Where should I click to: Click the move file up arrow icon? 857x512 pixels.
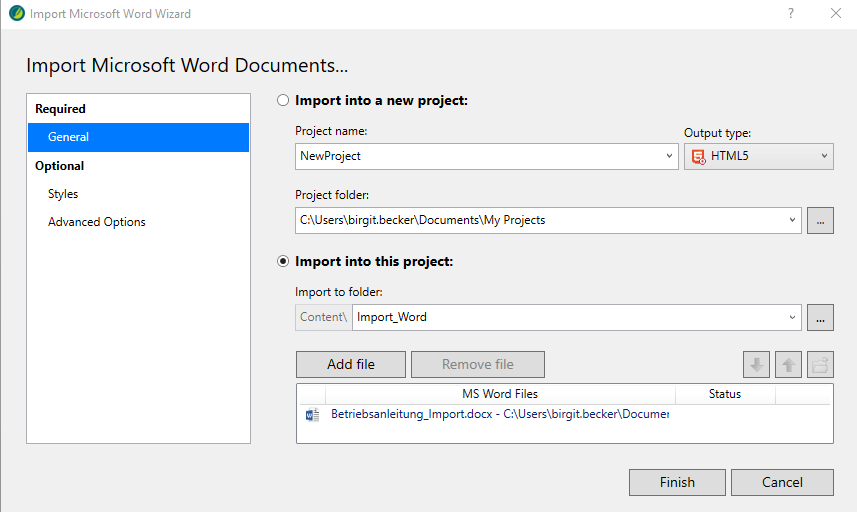pos(789,365)
